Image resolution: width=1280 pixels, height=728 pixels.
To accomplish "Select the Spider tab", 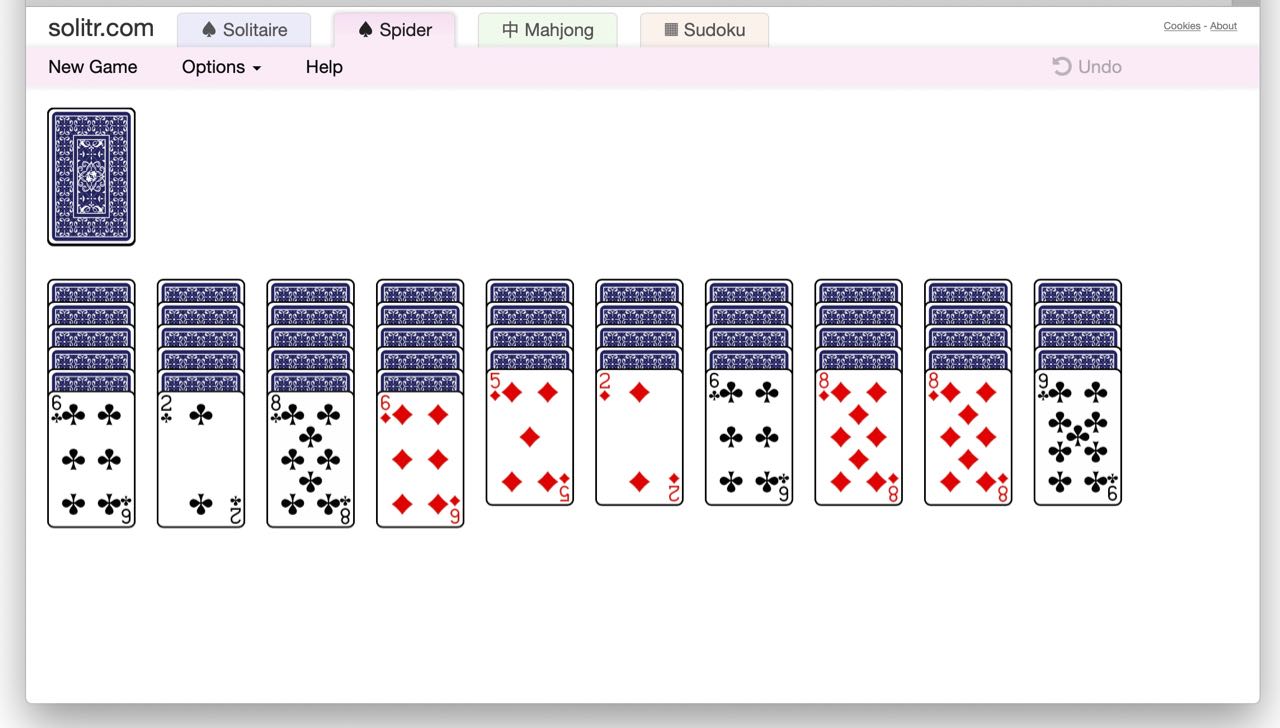I will click(x=394, y=30).
